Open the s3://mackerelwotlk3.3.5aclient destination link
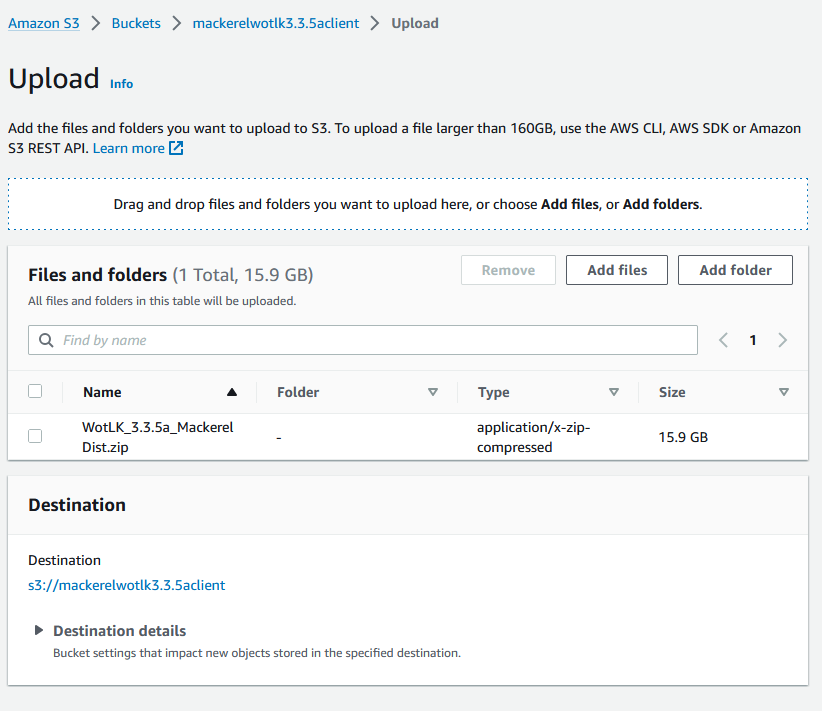The image size is (822, 711). tap(127, 585)
